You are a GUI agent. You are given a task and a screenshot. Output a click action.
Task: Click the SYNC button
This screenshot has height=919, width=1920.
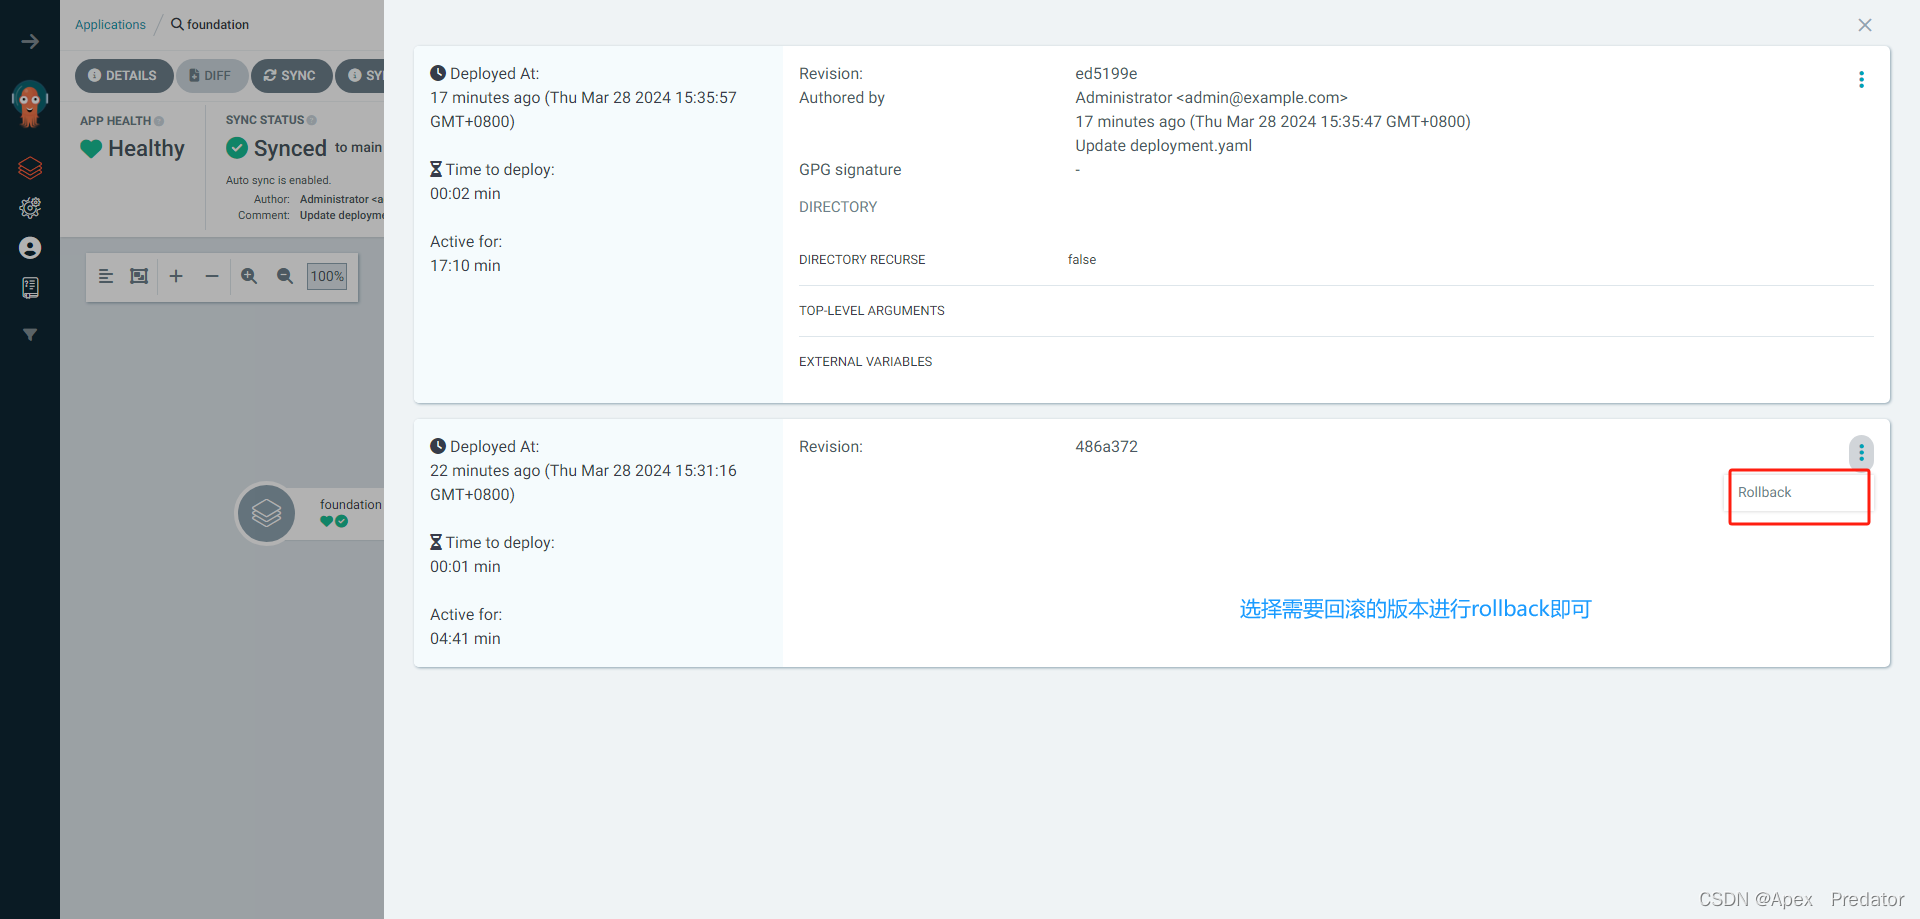(x=291, y=76)
